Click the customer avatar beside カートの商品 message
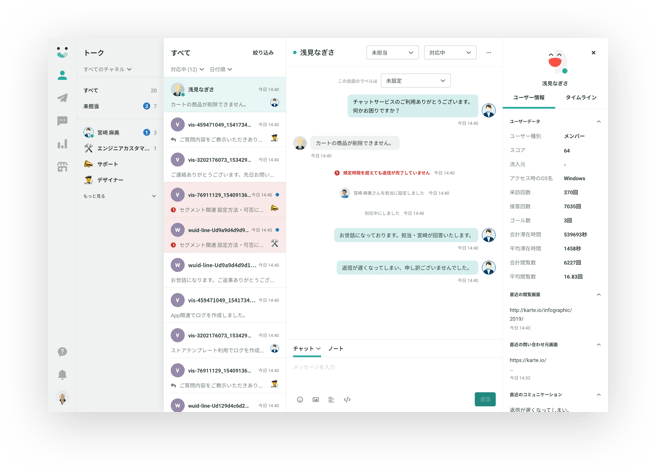The image size is (656, 470). [300, 143]
